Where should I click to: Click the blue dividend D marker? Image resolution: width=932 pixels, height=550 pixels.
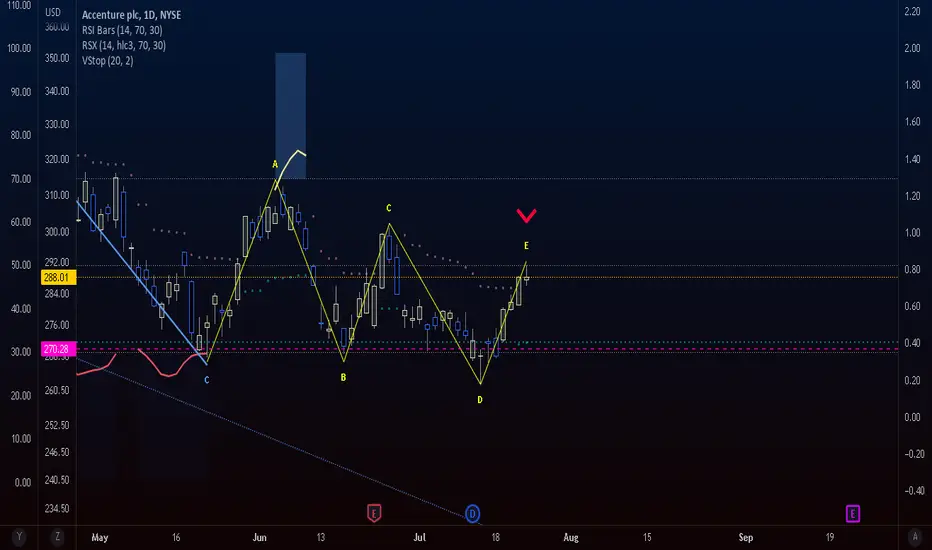(473, 514)
